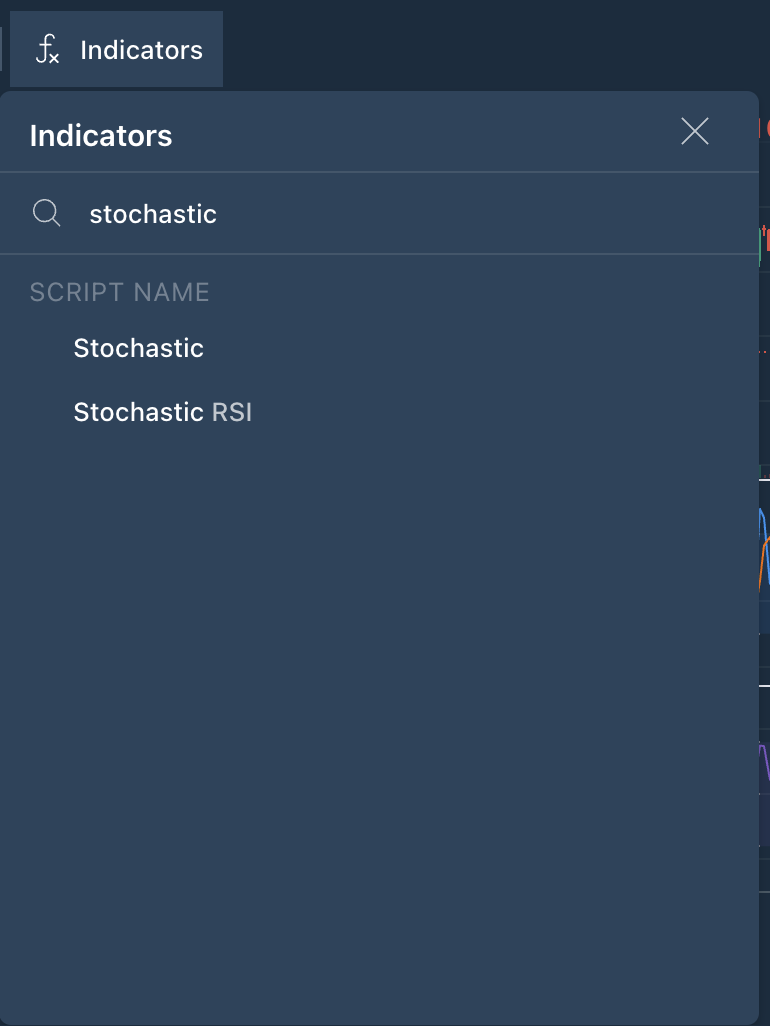This screenshot has height=1026, width=770.
Task: Click the red dotted price line at chart edge
Action: (764, 352)
